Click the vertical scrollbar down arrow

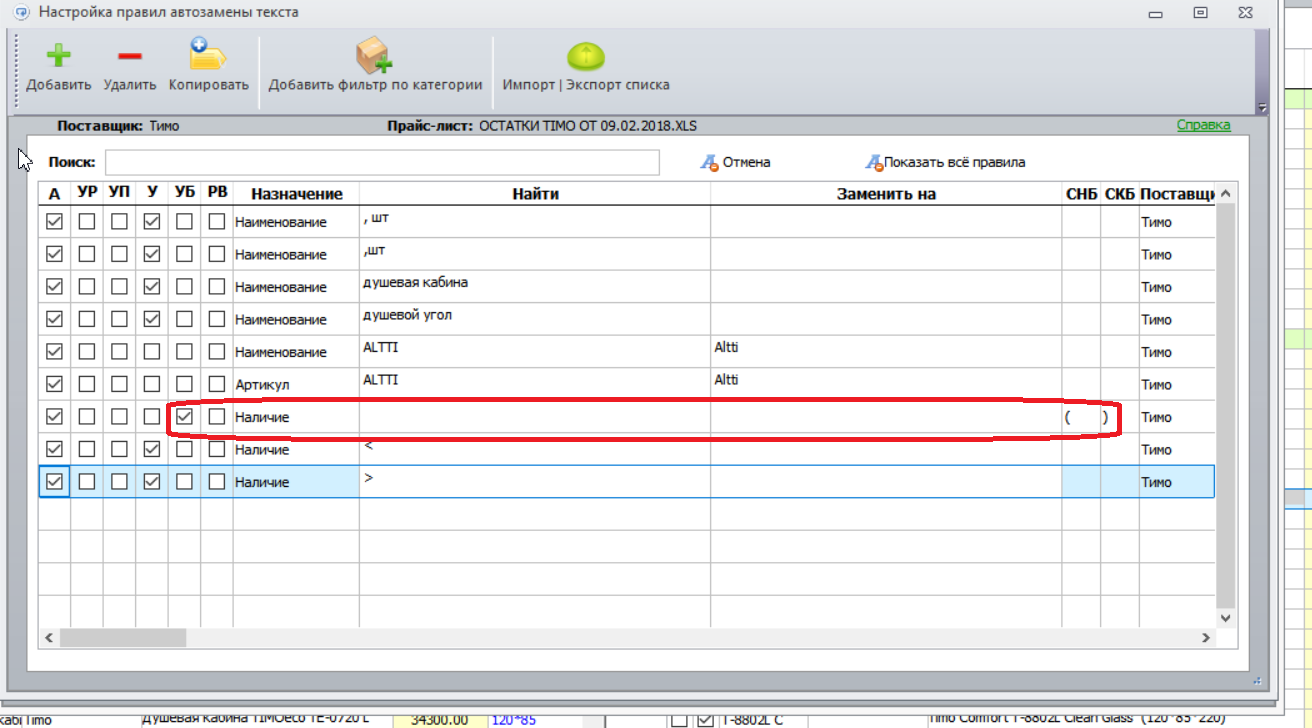click(1226, 618)
